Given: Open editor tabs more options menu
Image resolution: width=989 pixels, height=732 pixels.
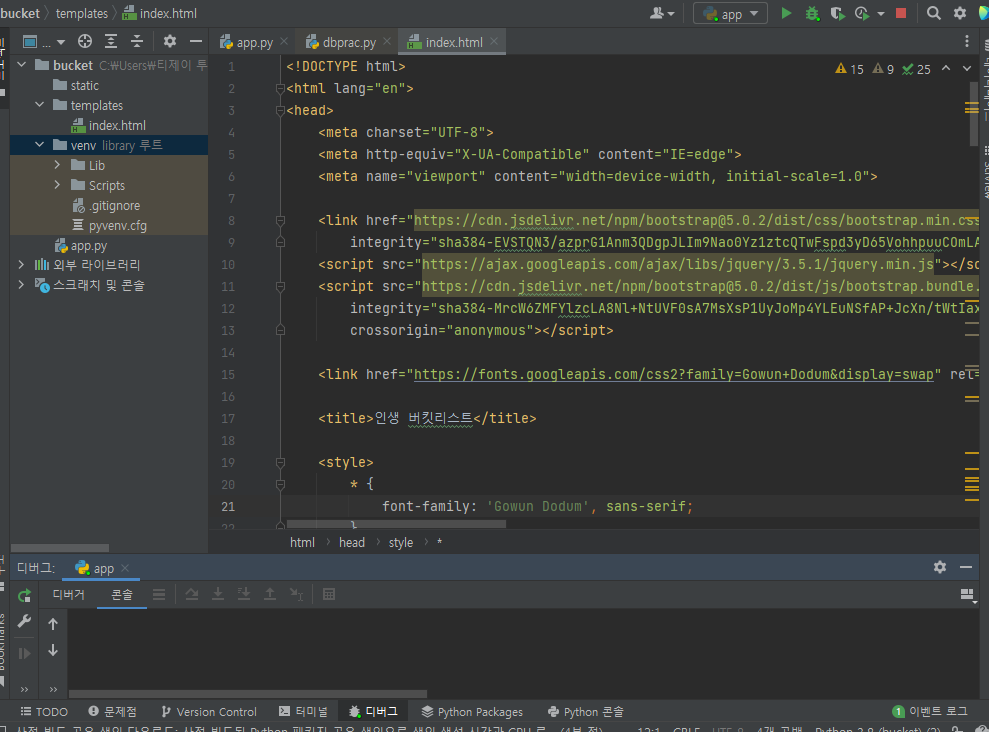Looking at the screenshot, I should (x=966, y=42).
